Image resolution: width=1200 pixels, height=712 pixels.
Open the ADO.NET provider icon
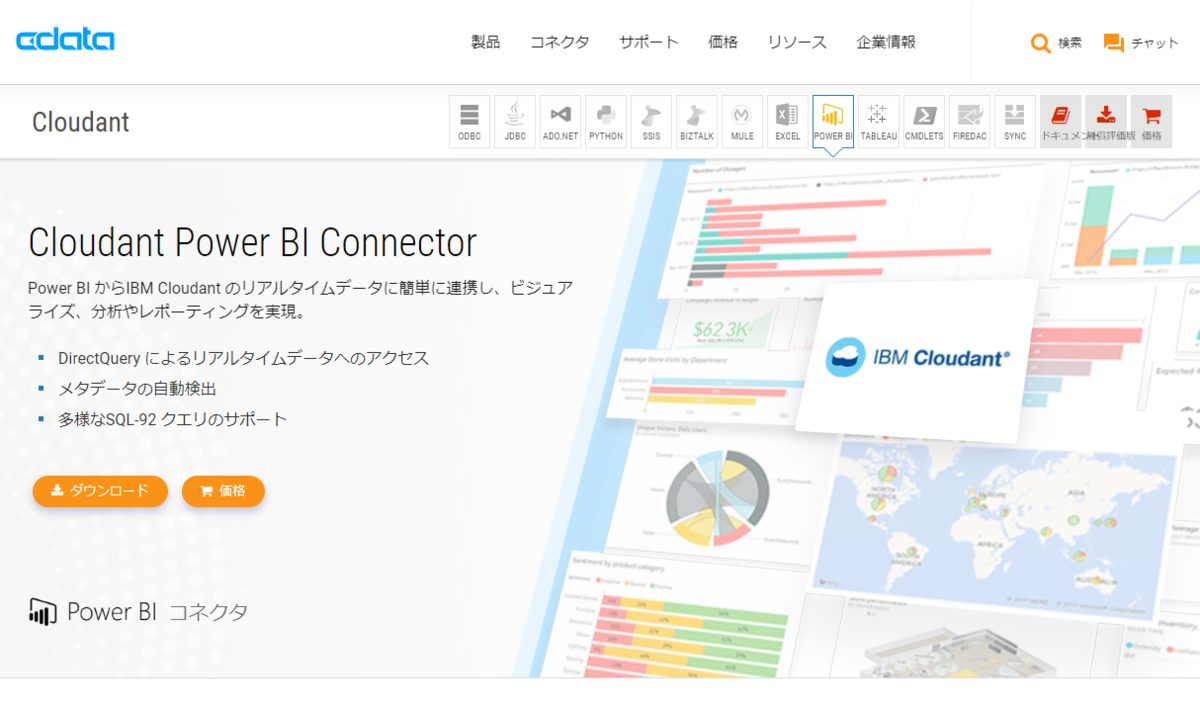click(560, 122)
